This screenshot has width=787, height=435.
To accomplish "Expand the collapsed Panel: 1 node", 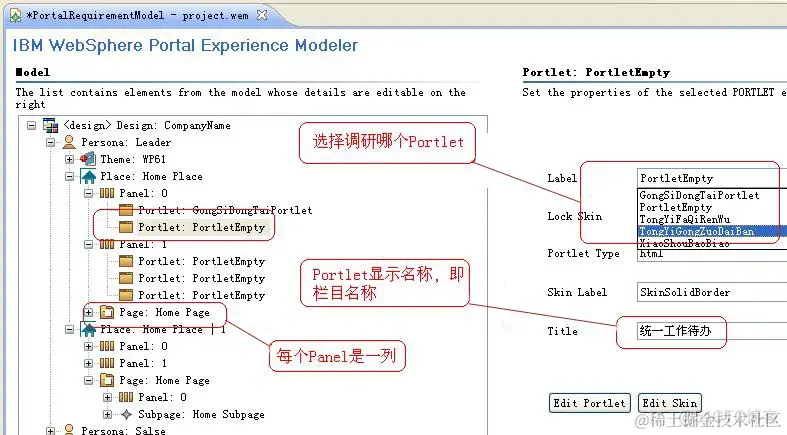I will point(88,364).
